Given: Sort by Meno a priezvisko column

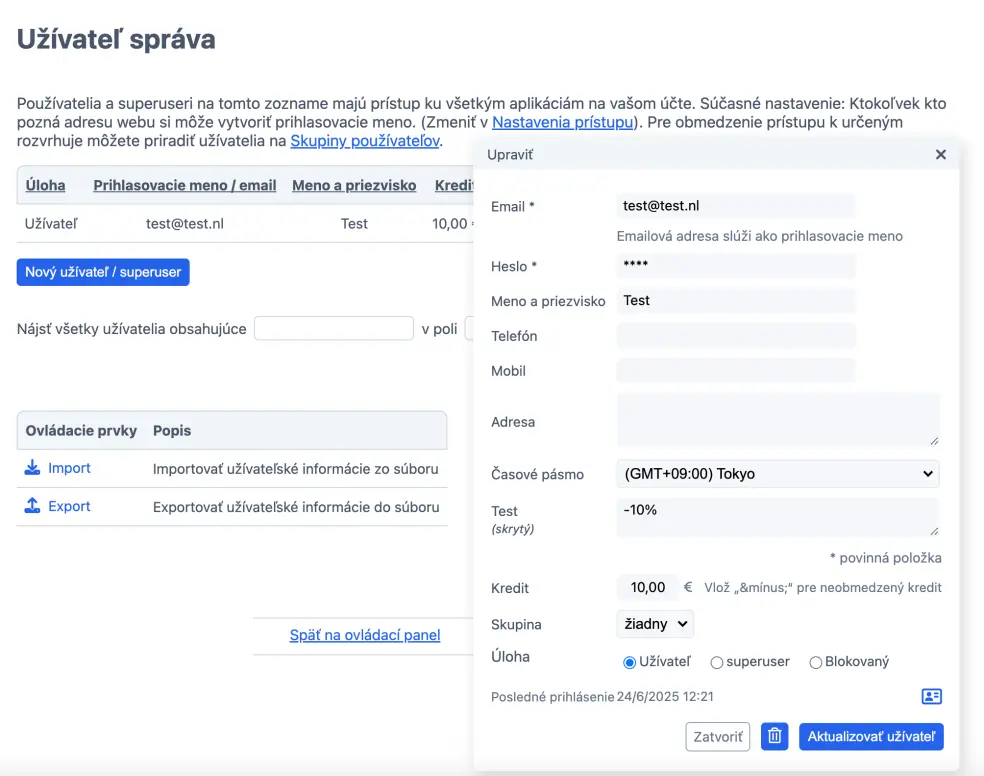Looking at the screenshot, I should pyautogui.click(x=354, y=186).
